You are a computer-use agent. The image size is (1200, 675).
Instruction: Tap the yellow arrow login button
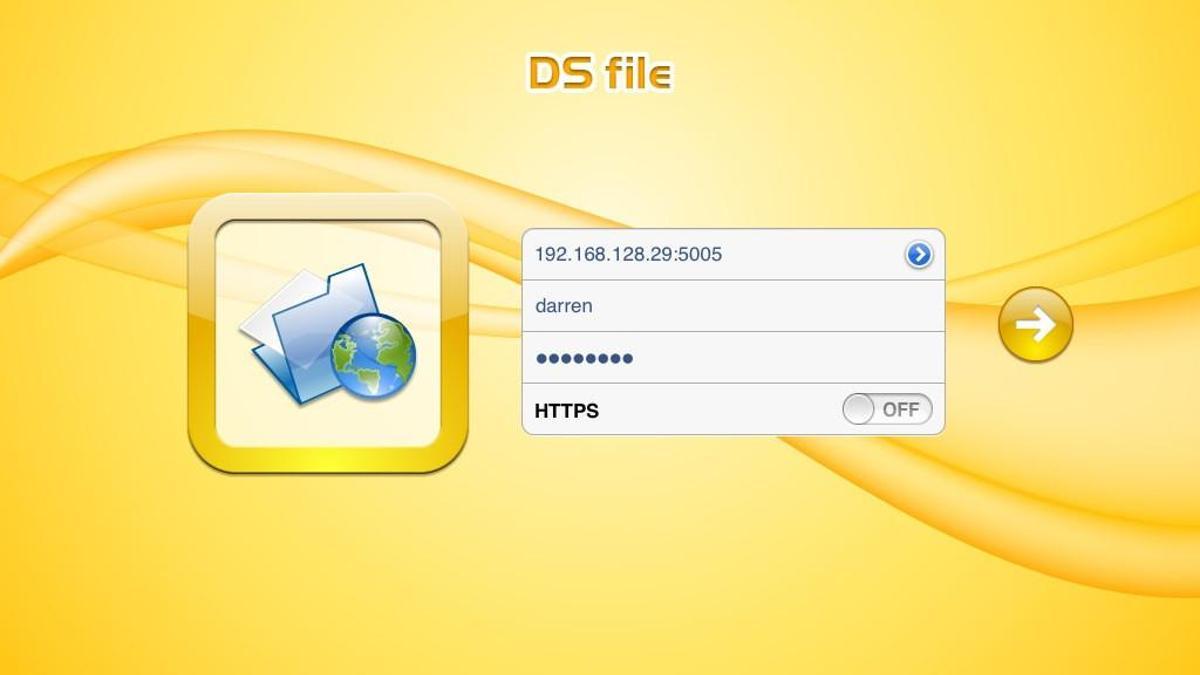1035,324
